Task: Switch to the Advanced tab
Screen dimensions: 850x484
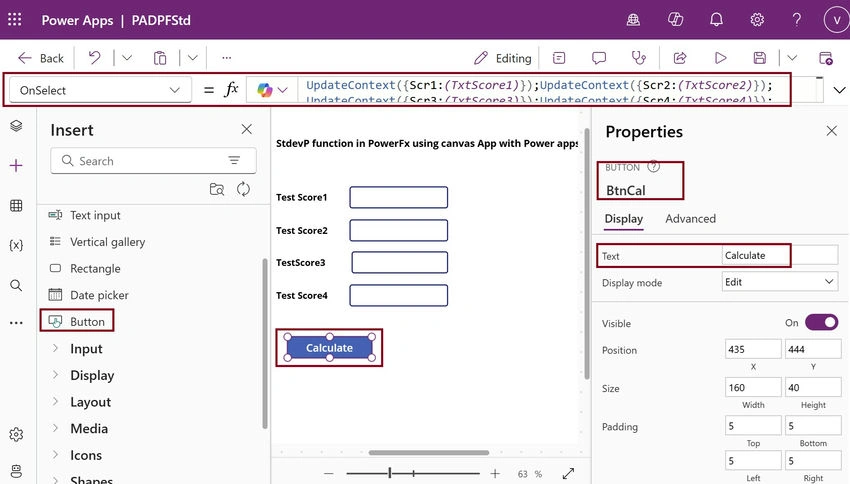Action: coord(690,218)
